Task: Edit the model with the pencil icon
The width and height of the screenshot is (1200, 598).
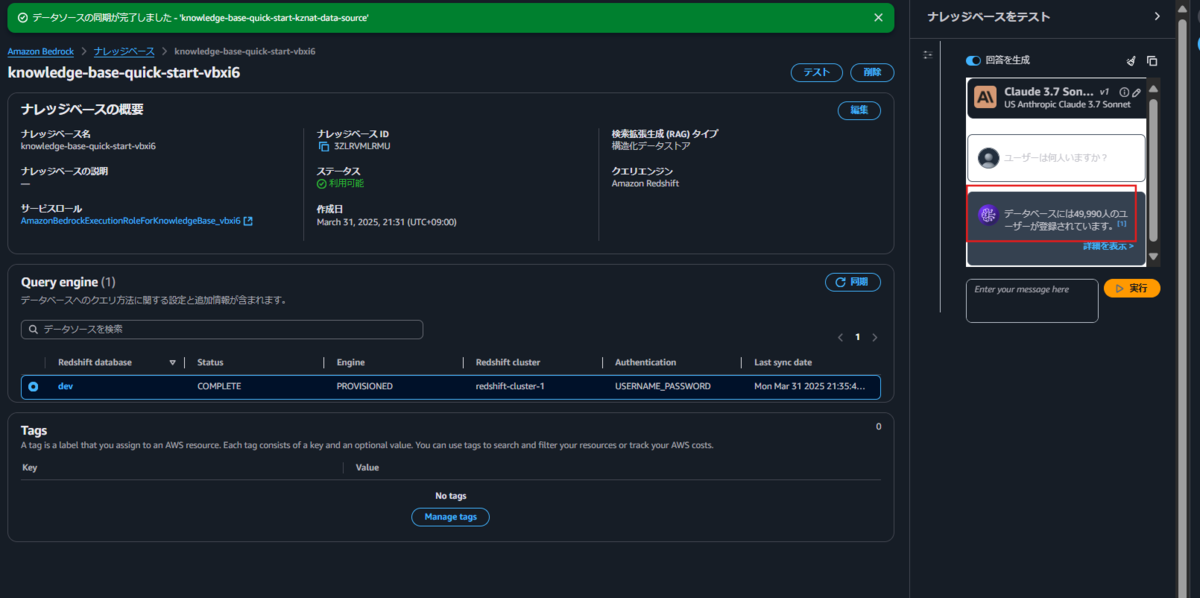Action: 1136,92
